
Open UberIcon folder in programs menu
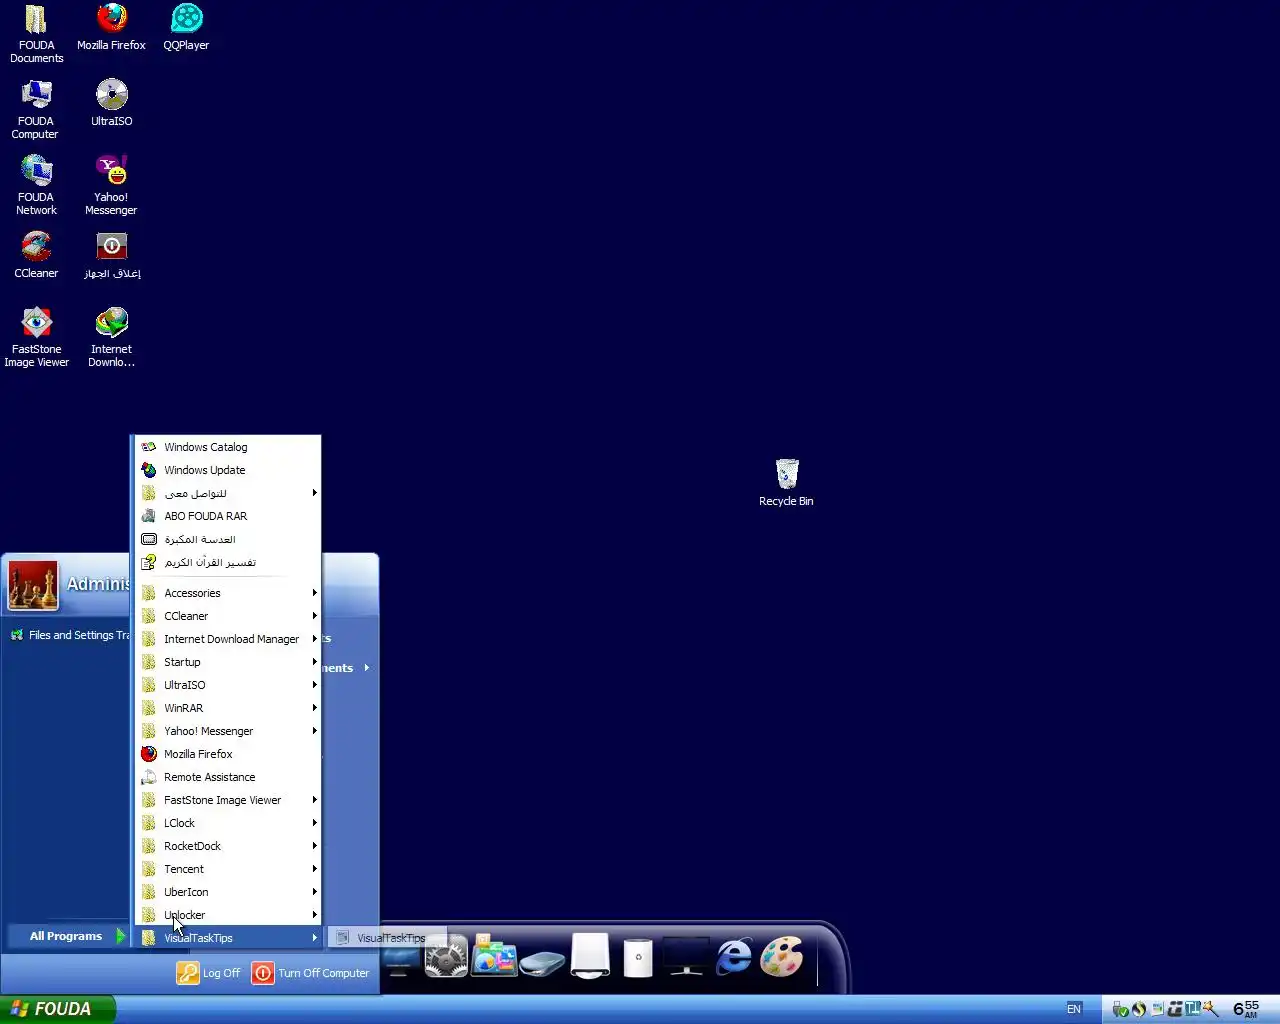228,892
